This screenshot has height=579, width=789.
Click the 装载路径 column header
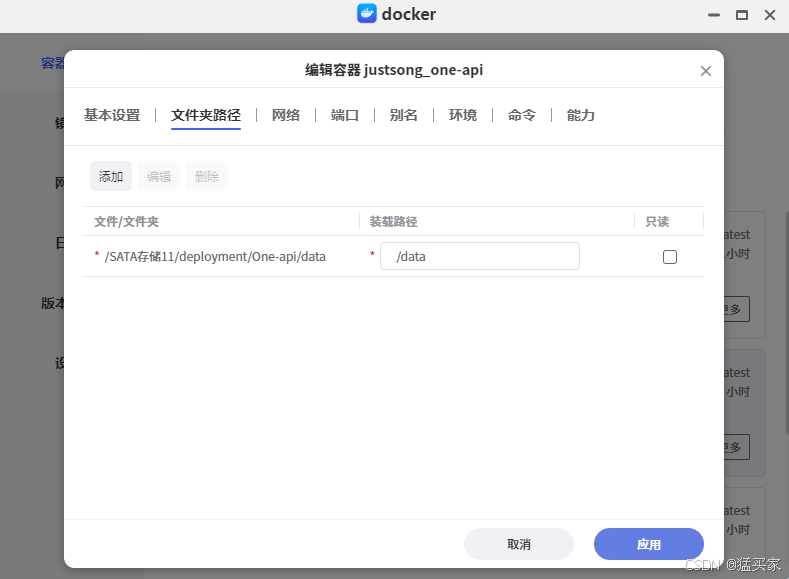pos(393,221)
